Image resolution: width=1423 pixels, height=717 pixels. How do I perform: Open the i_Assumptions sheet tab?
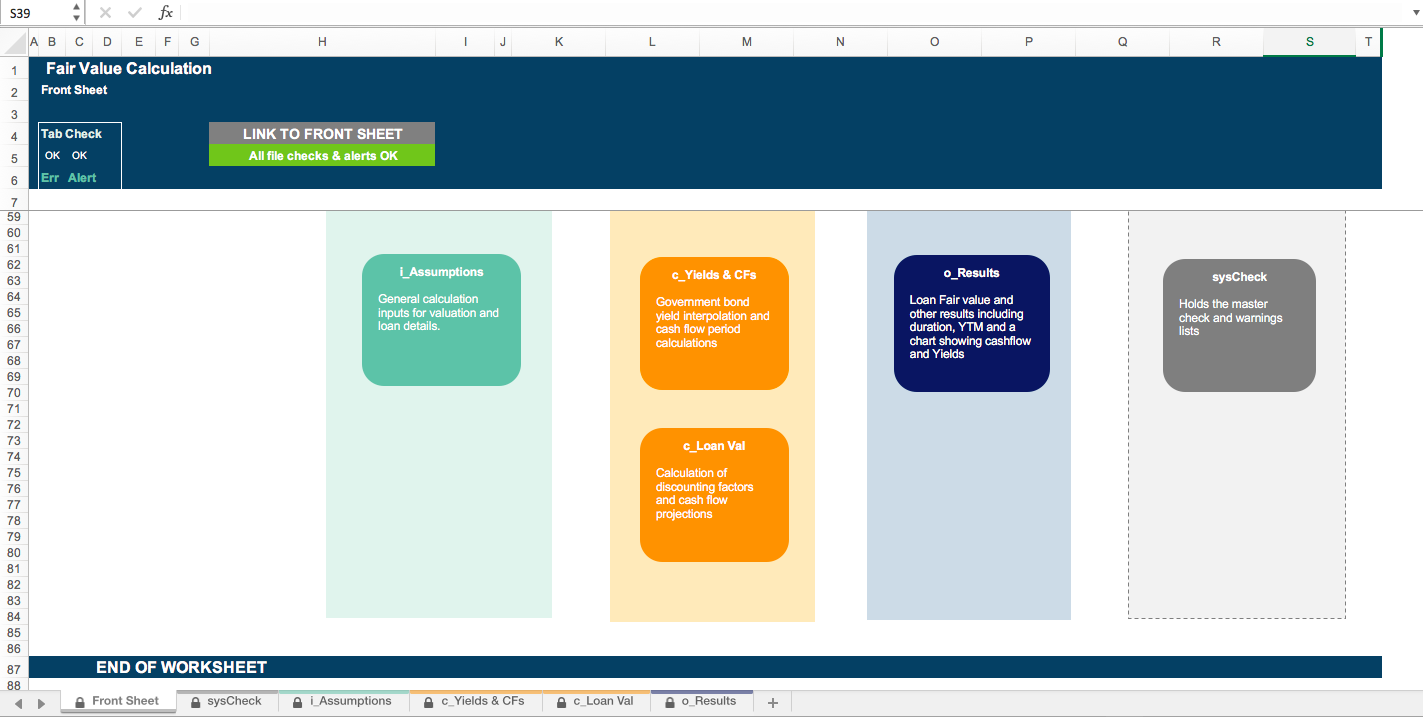[x=342, y=701]
